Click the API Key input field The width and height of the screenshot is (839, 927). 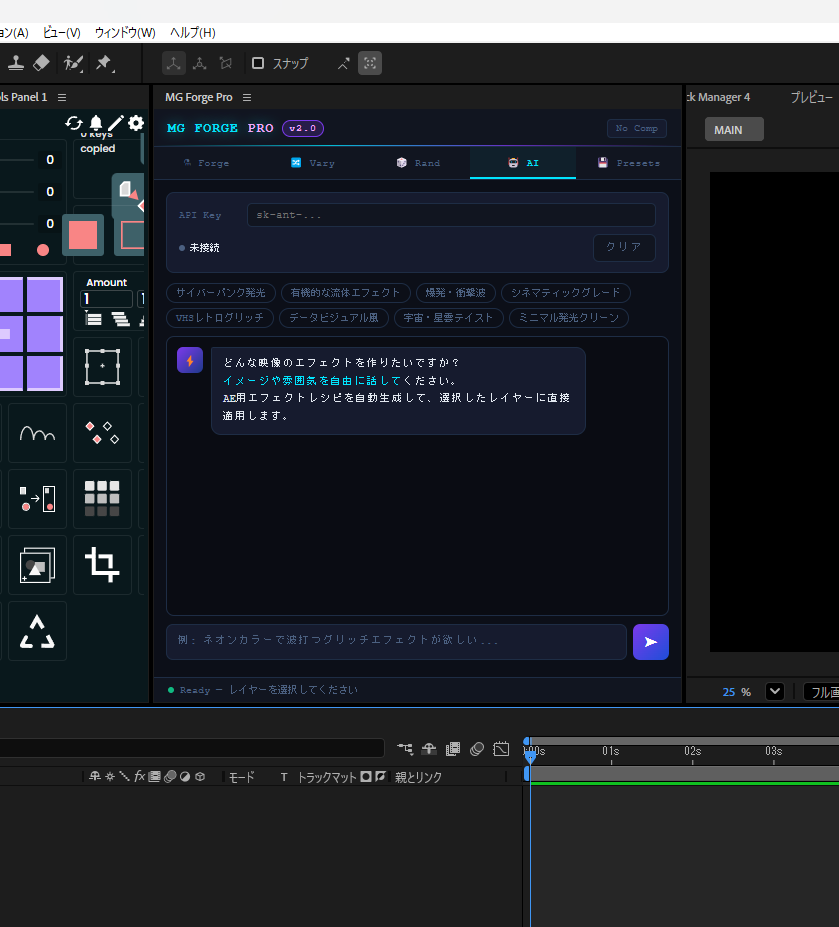(x=451, y=215)
